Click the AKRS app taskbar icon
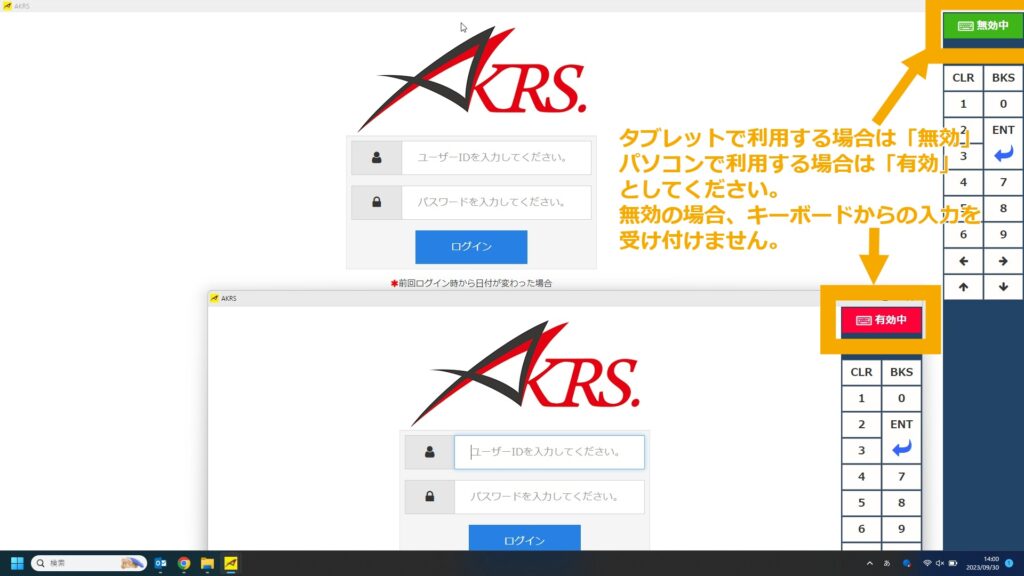1024x576 pixels. pos(230,564)
